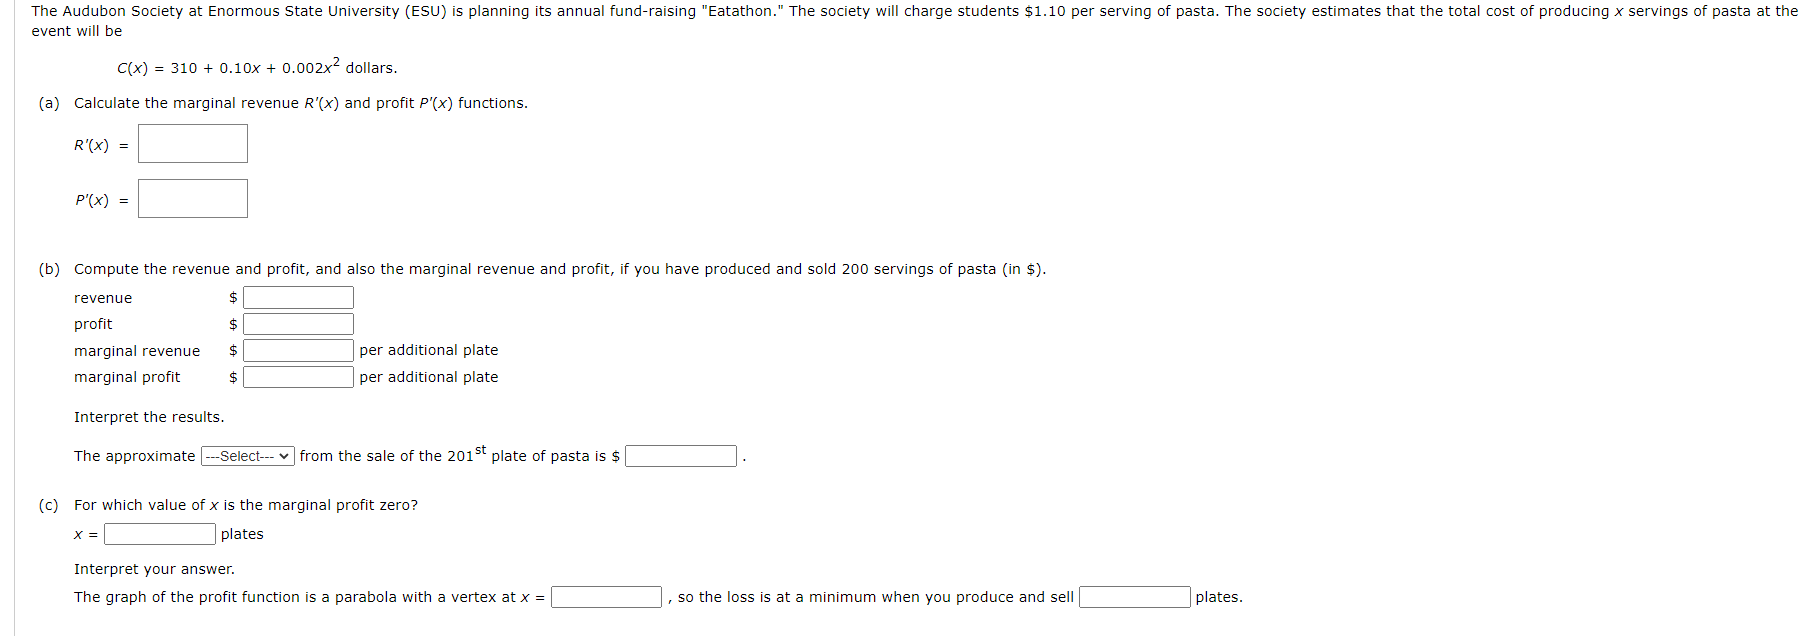Click inside the marginal revenue answer box
The width and height of the screenshot is (1800, 636).
click(x=297, y=350)
